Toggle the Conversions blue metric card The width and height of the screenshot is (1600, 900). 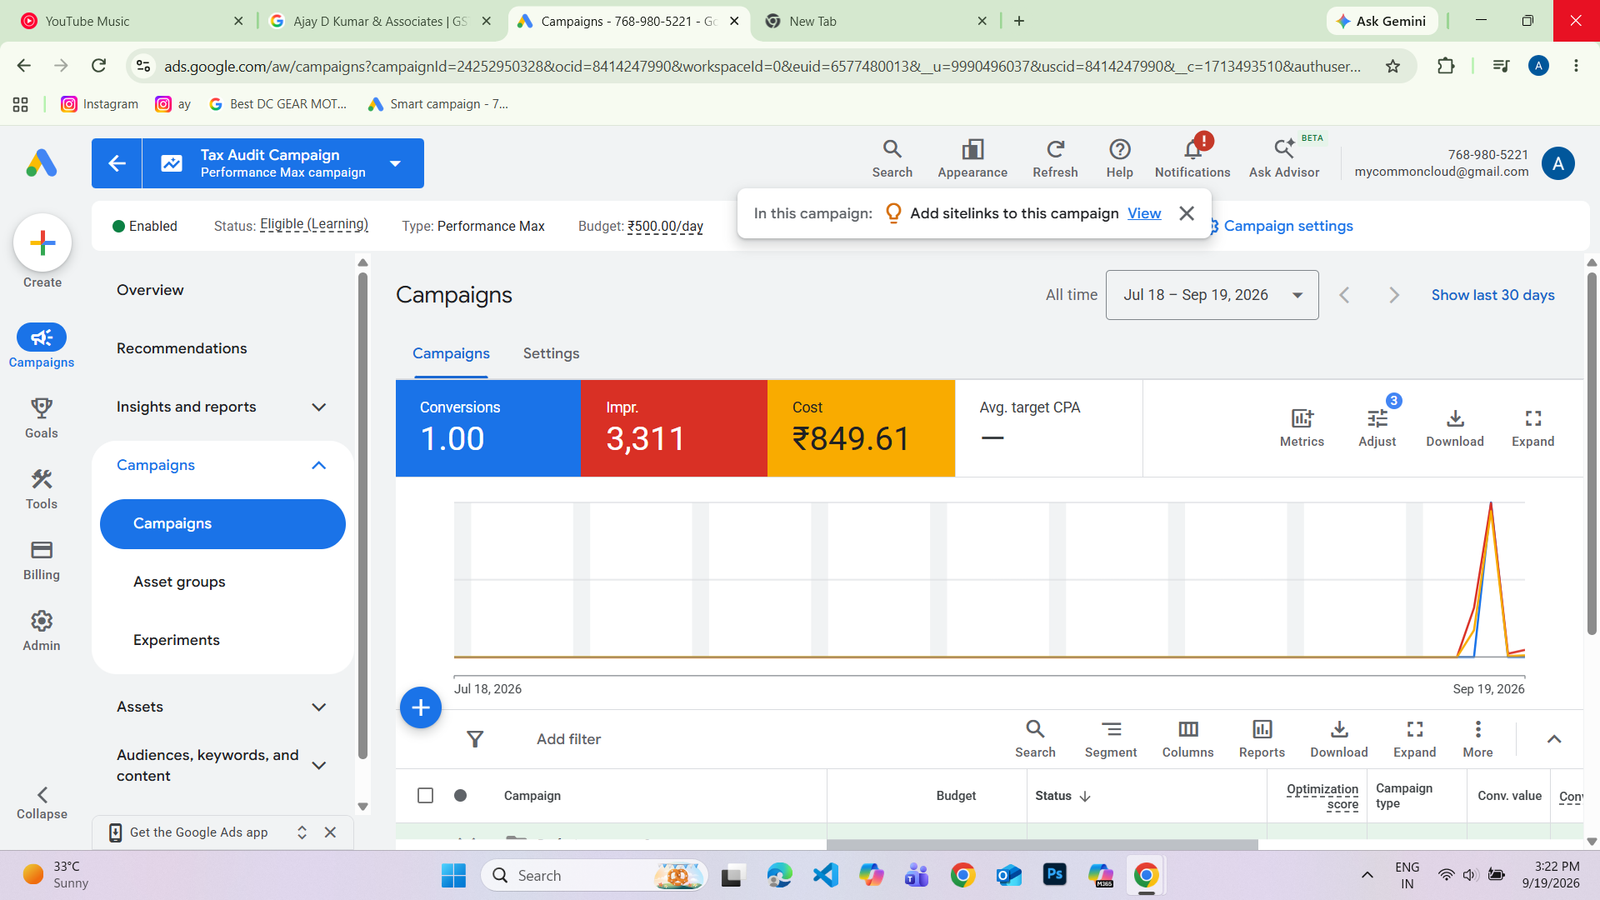tap(488, 428)
